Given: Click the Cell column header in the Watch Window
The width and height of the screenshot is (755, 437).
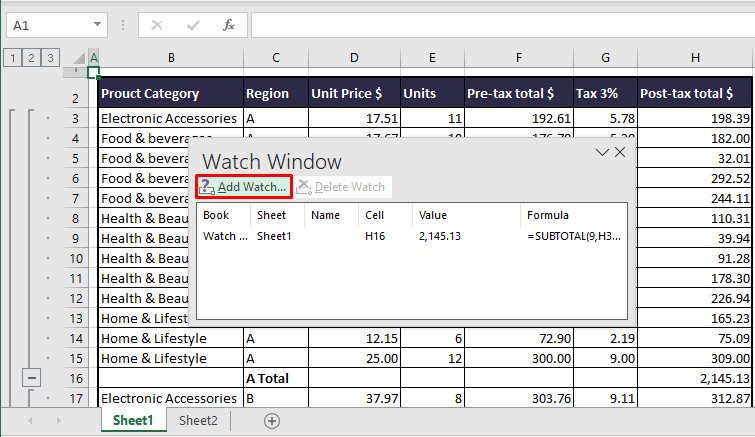Looking at the screenshot, I should (x=385, y=215).
